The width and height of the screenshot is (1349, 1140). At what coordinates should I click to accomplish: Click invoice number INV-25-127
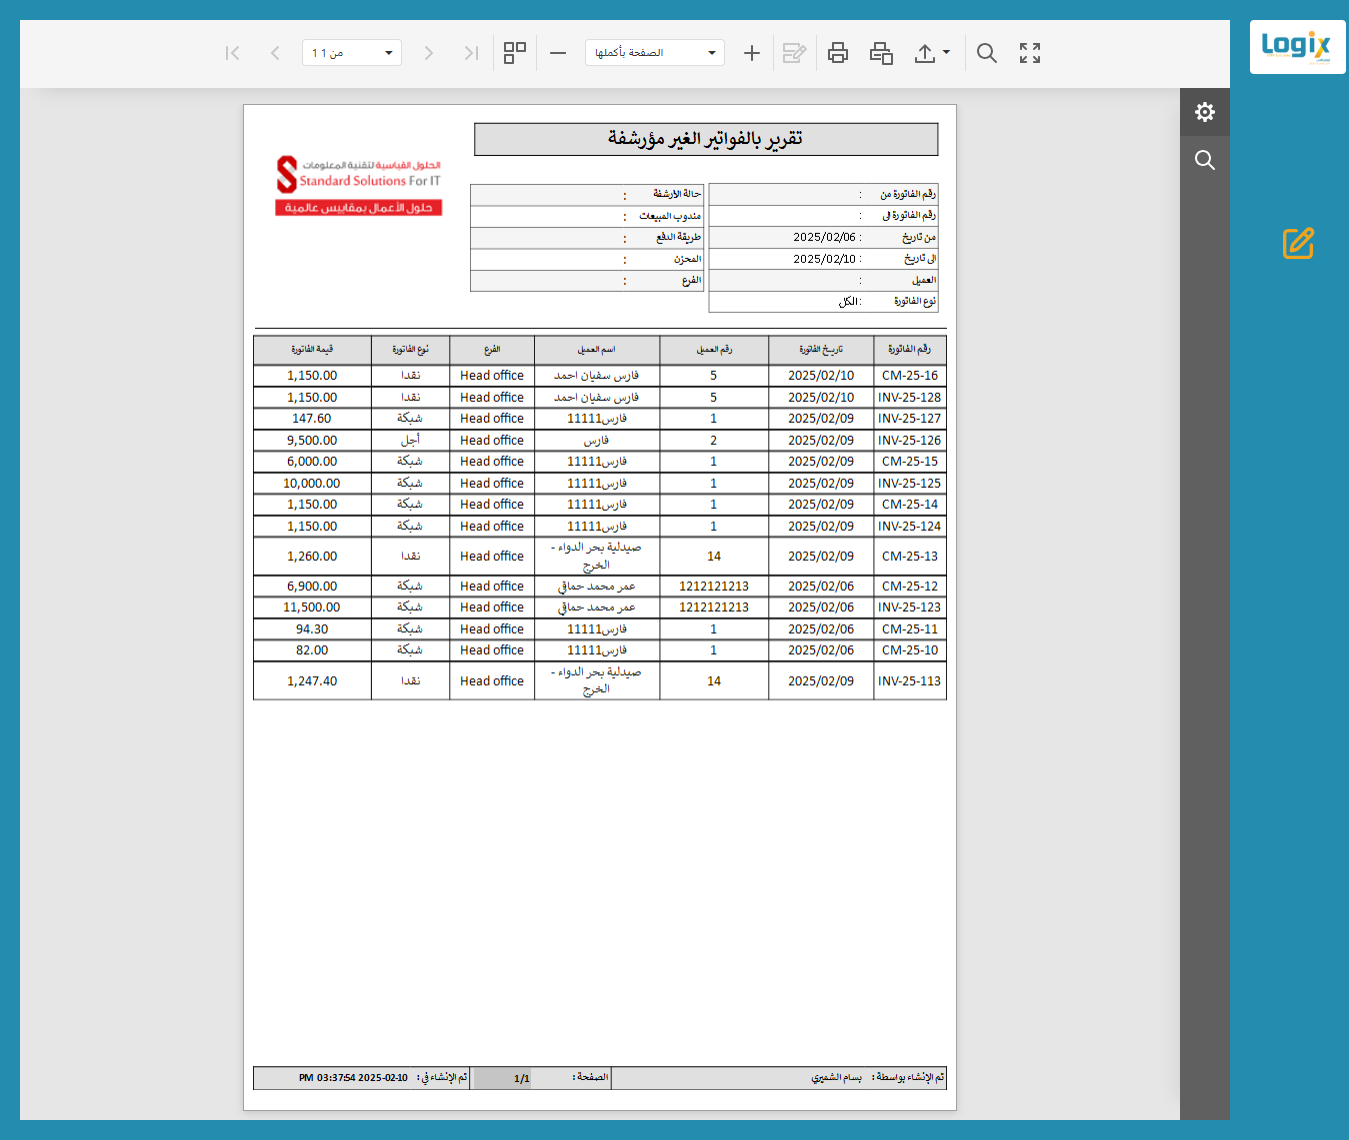910,419
